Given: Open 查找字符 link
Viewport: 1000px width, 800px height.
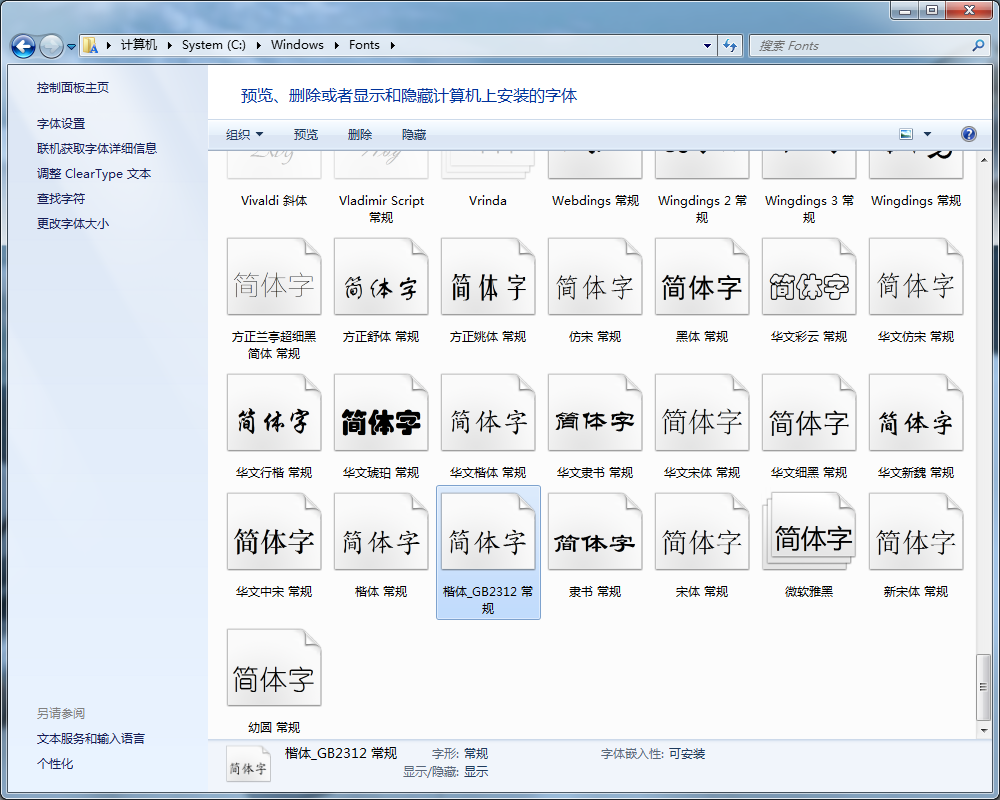Looking at the screenshot, I should pyautogui.click(x=61, y=198).
